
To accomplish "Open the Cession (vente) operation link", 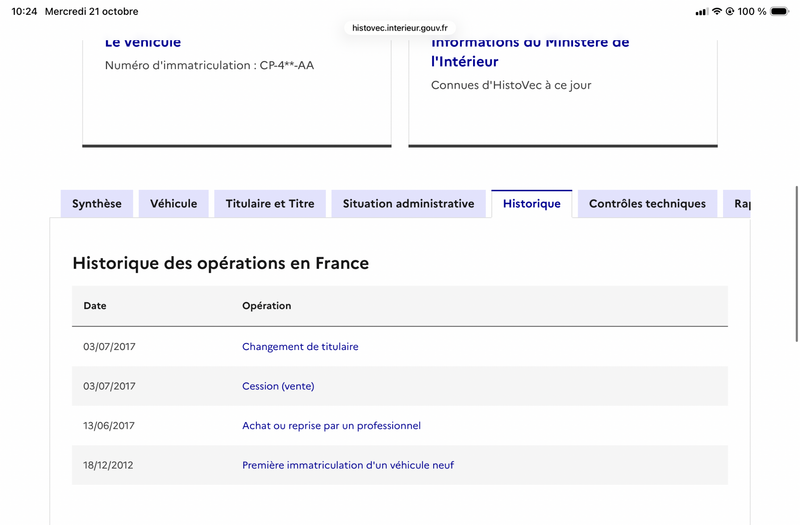I will coord(278,386).
